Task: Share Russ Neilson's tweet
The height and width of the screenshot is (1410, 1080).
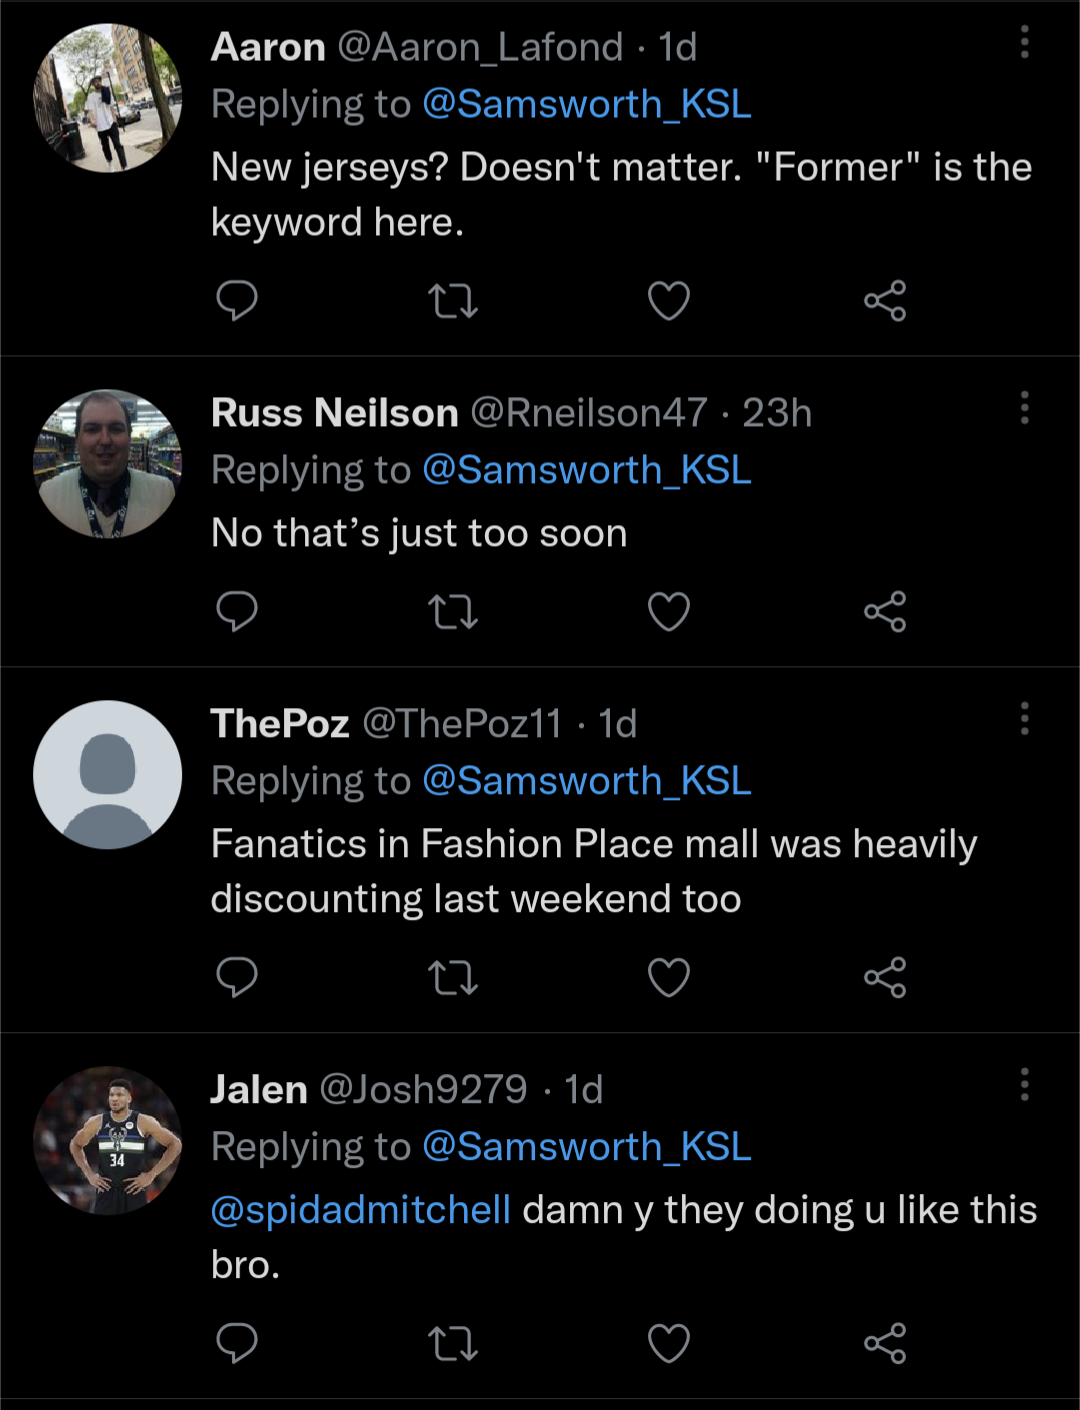Action: click(885, 611)
